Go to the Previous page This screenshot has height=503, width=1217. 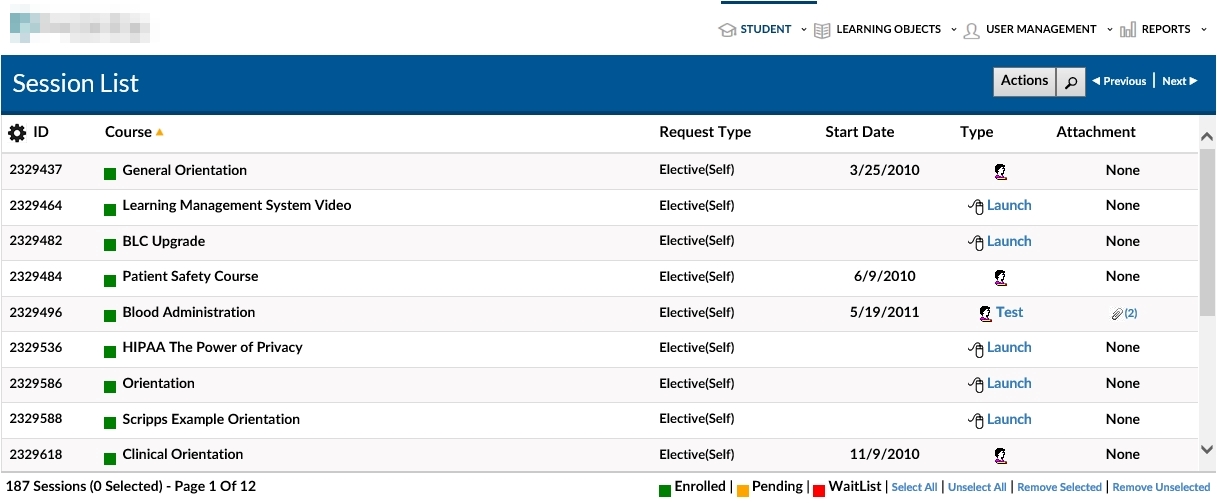pyautogui.click(x=1120, y=82)
